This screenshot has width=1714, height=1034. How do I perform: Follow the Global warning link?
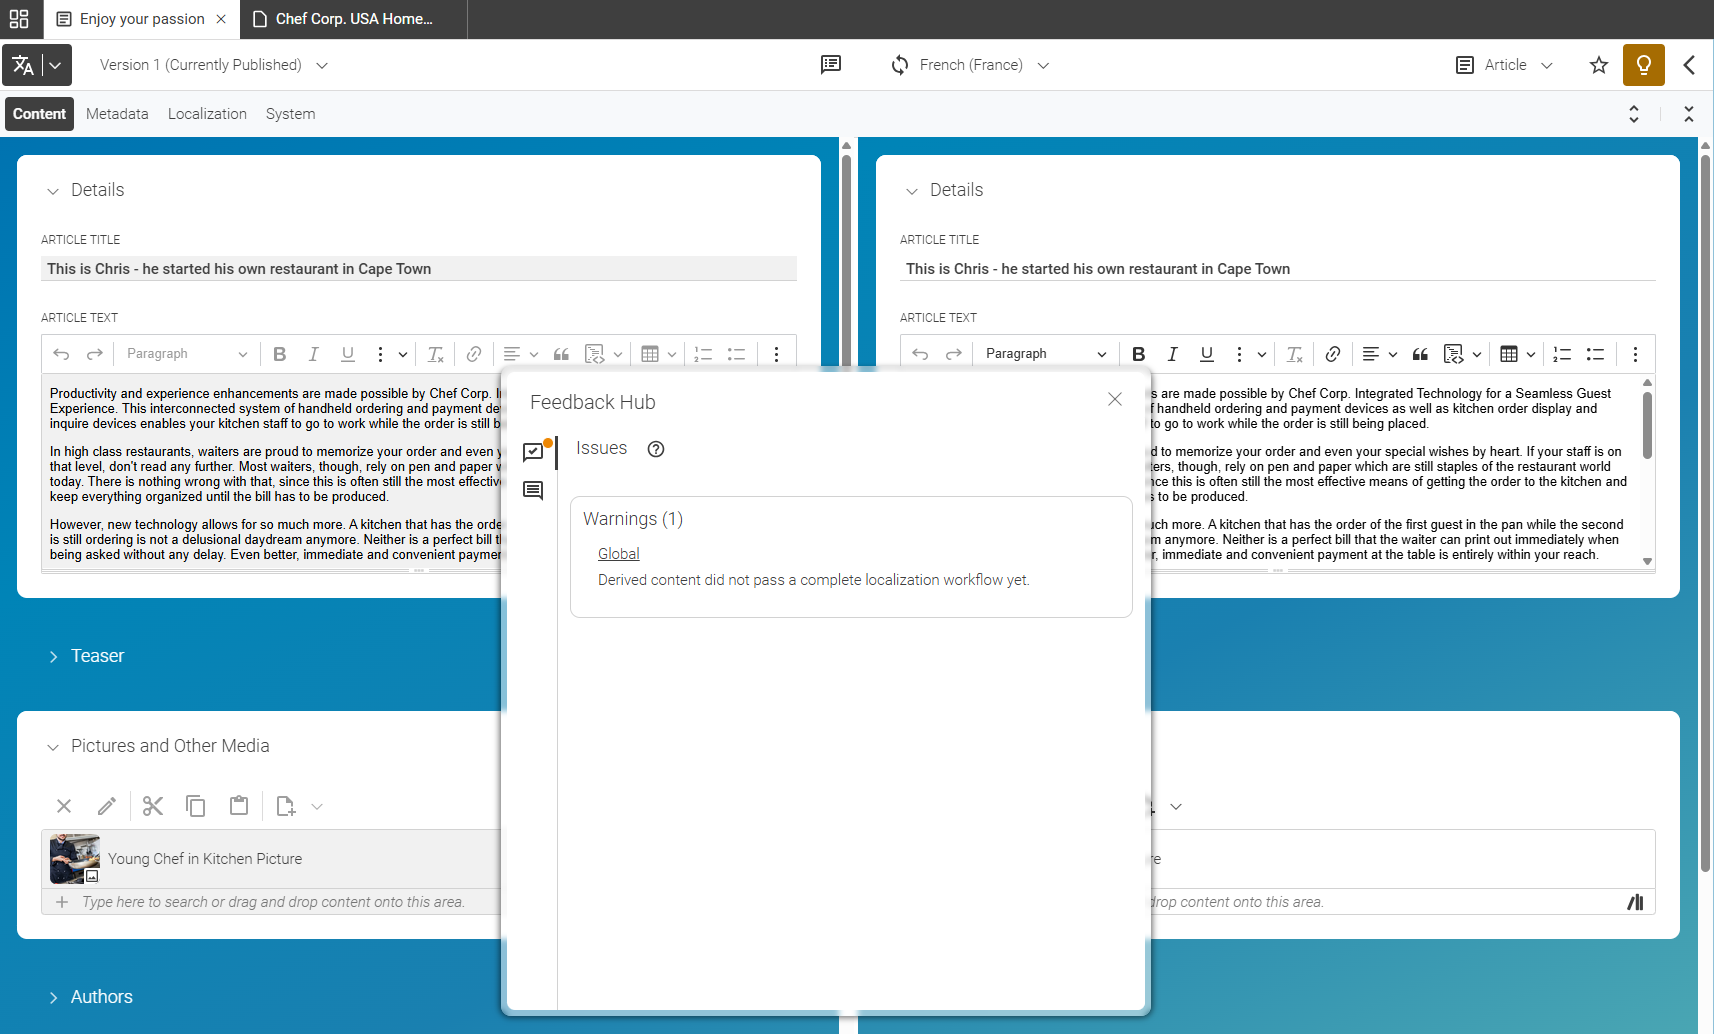pos(618,554)
